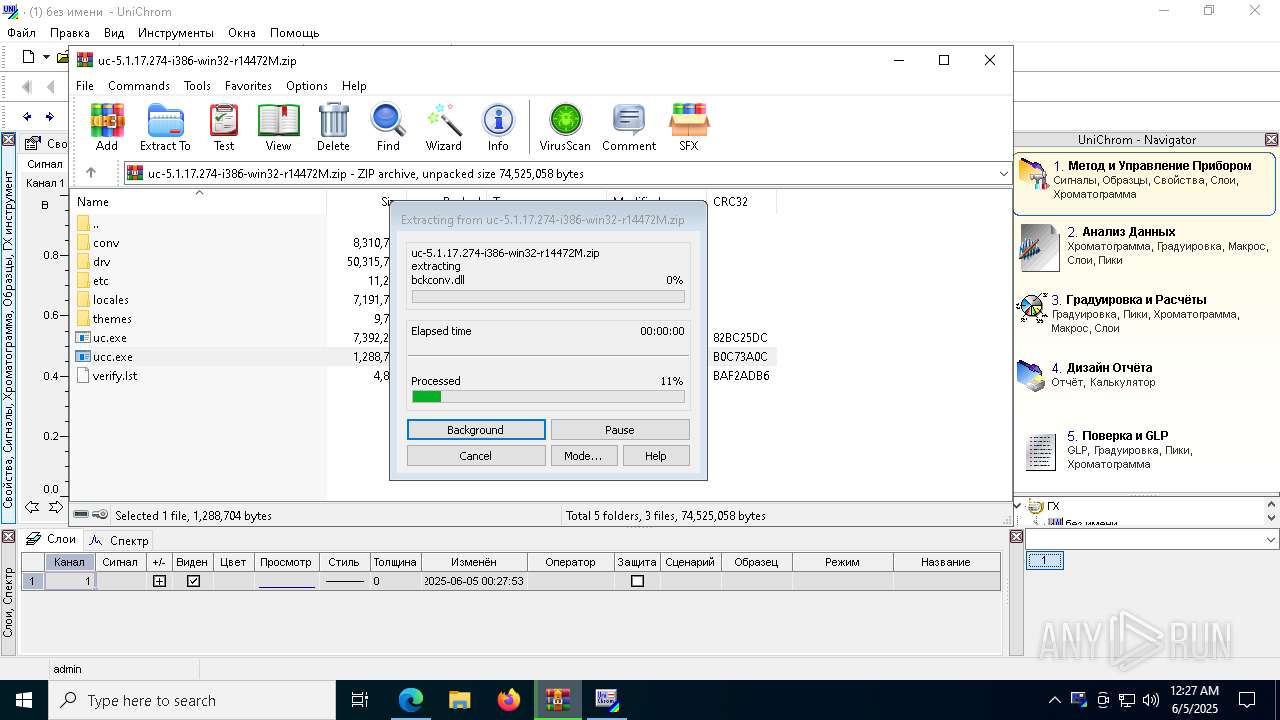1280x720 pixels.
Task: Open section 1 Method and Instrument Control icon
Action: pyautogui.click(x=1033, y=174)
